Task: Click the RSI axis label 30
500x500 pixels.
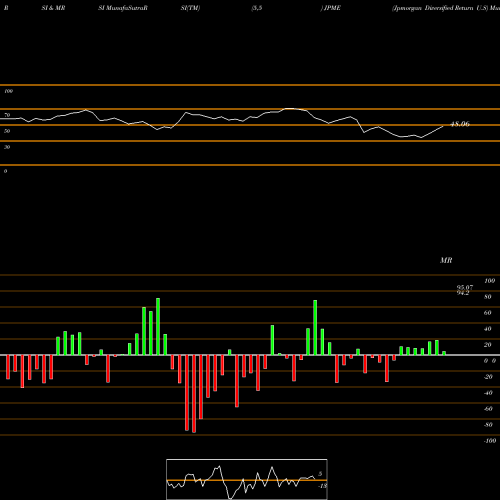Action: (7, 147)
